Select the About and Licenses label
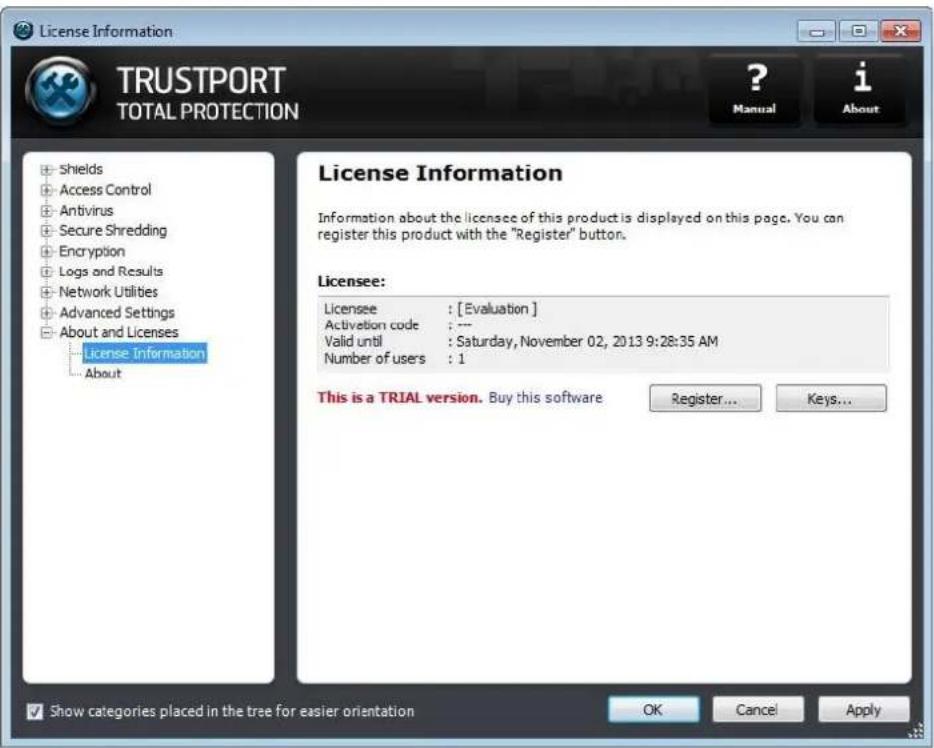934x748 pixels. pyautogui.click(x=119, y=332)
